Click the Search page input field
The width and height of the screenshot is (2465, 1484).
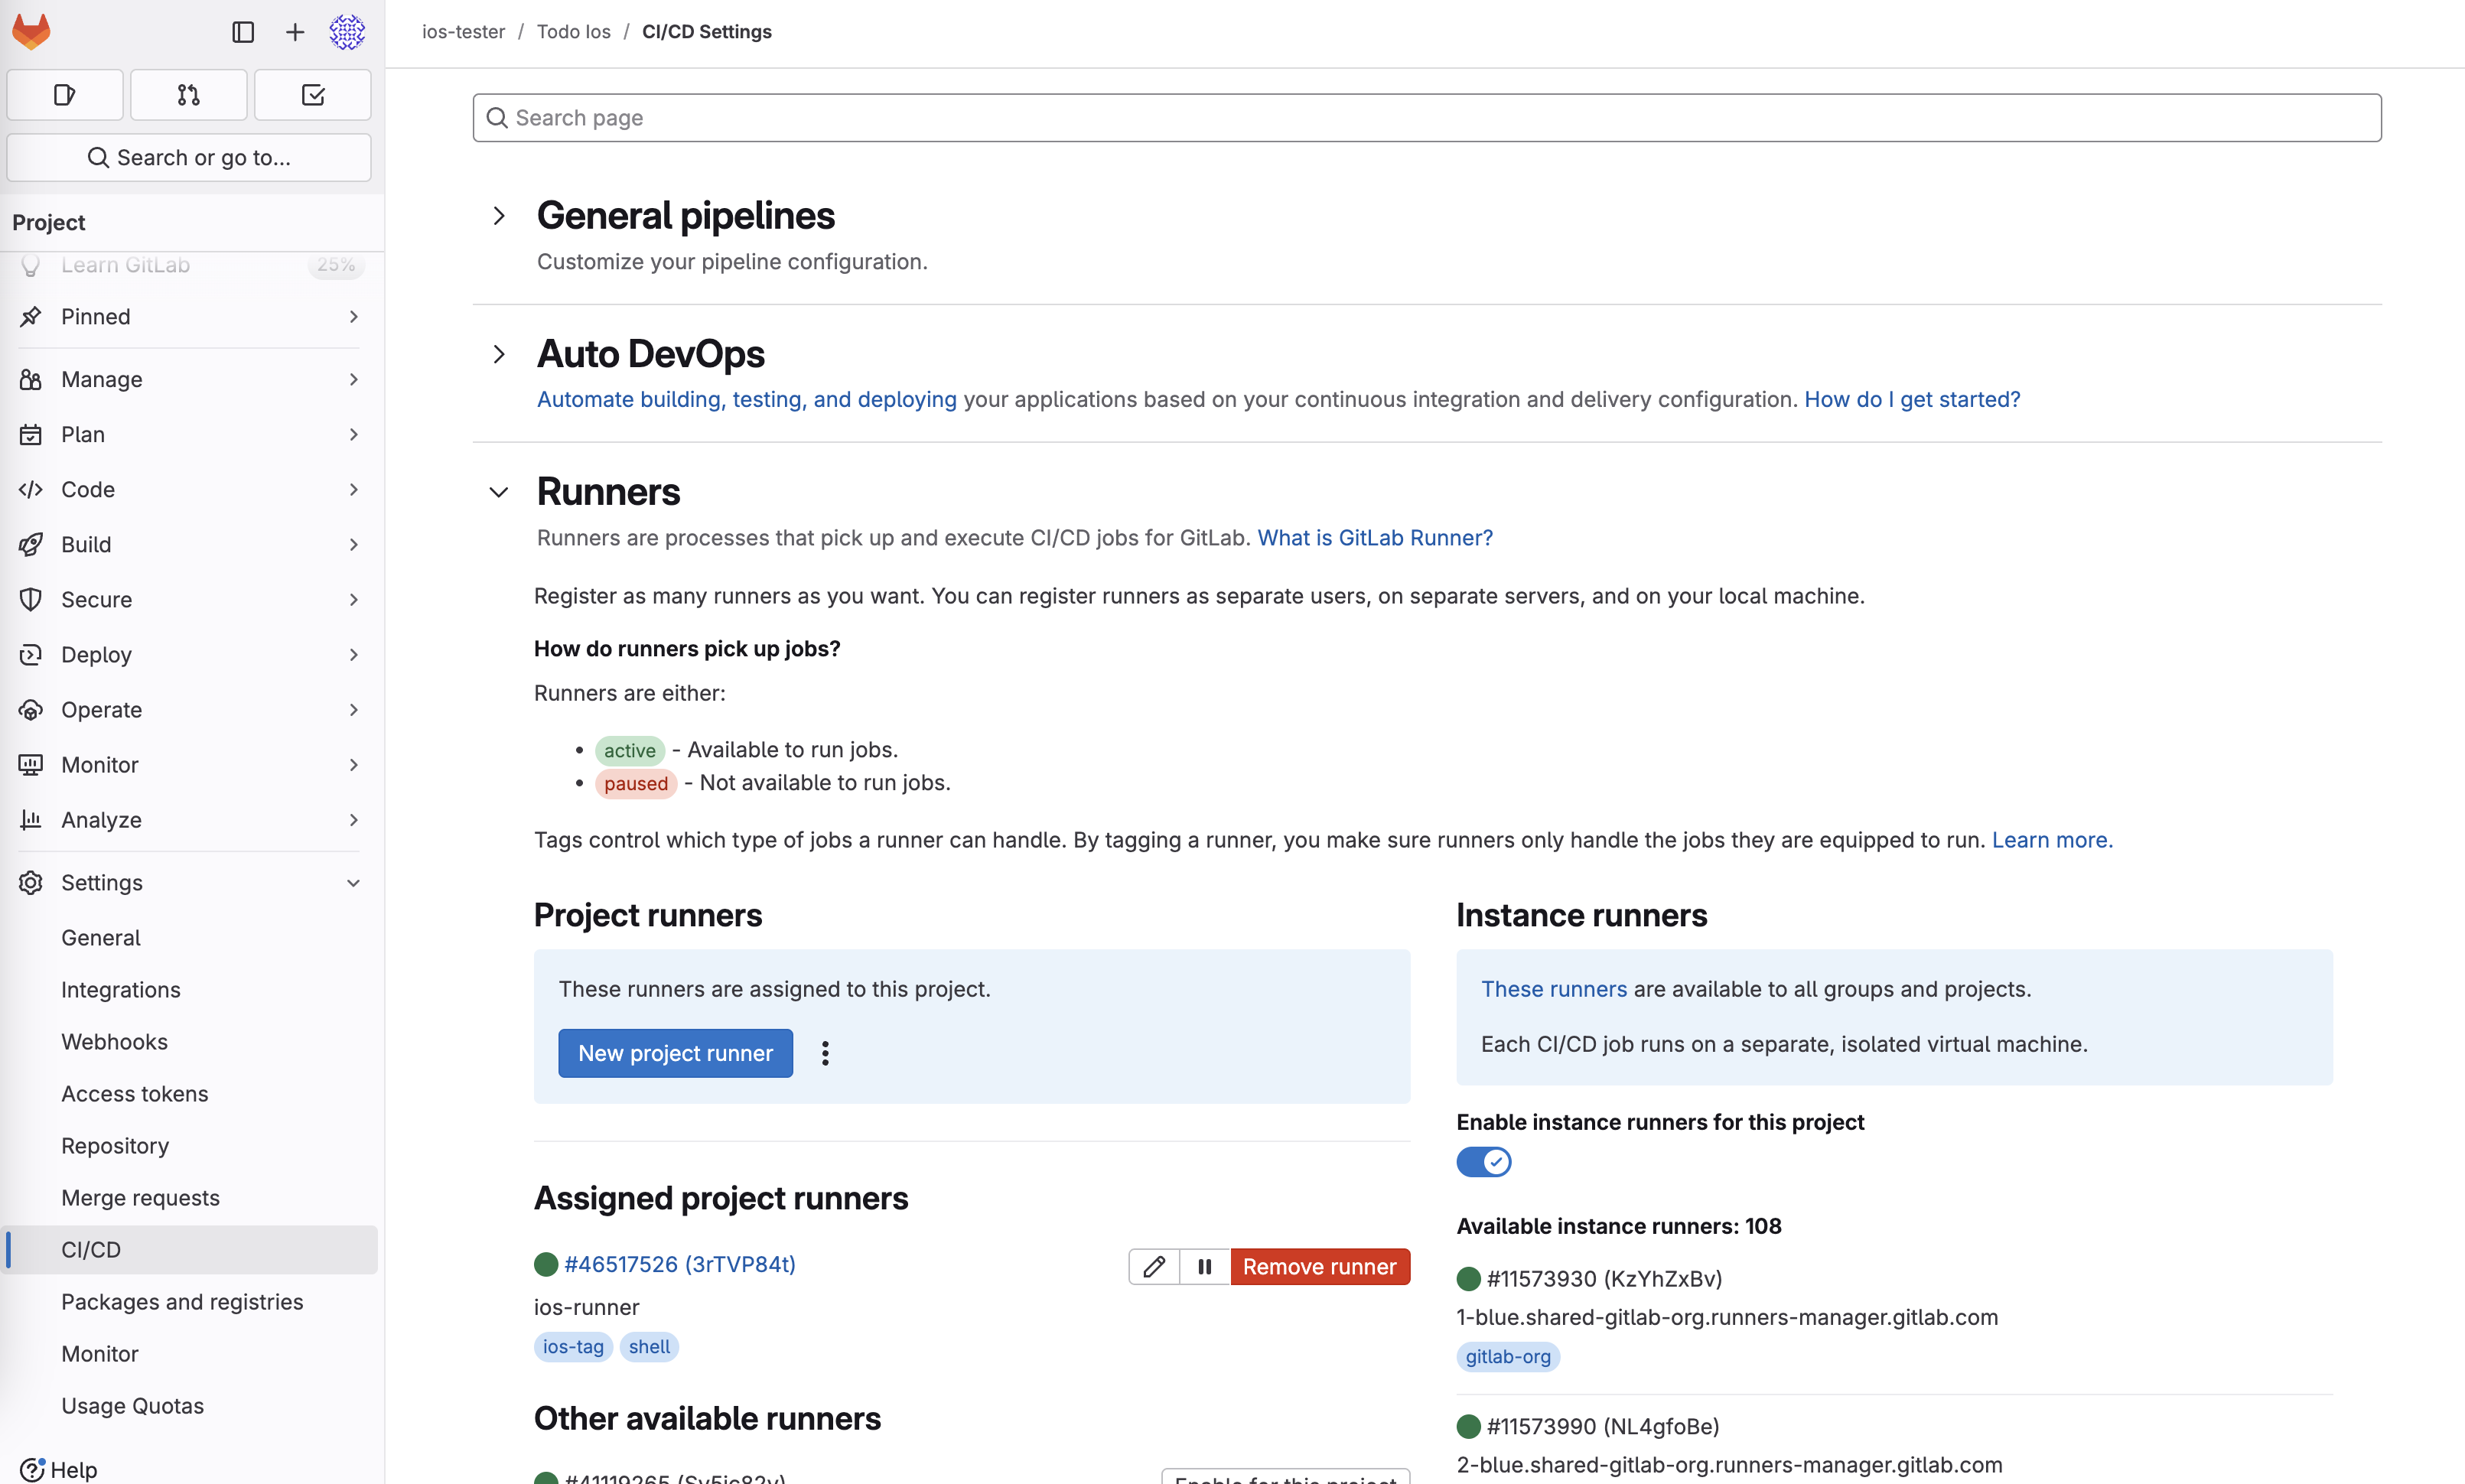click(x=1427, y=118)
